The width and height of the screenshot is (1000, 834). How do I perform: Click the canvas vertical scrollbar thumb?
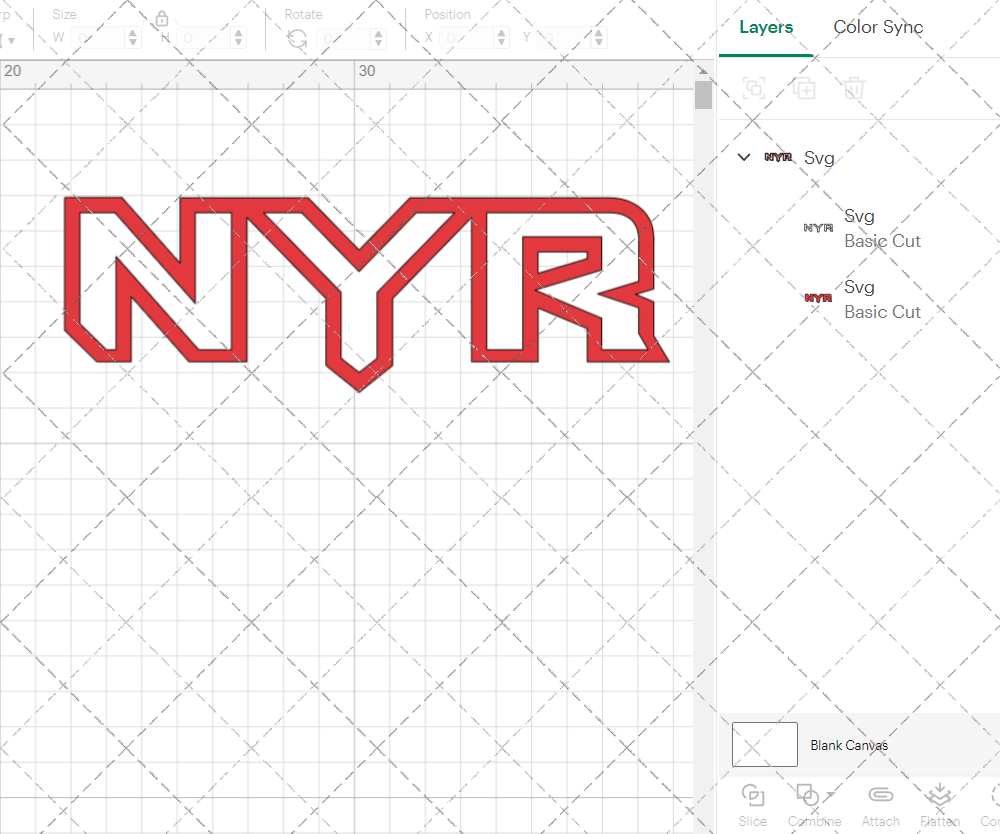coord(703,95)
